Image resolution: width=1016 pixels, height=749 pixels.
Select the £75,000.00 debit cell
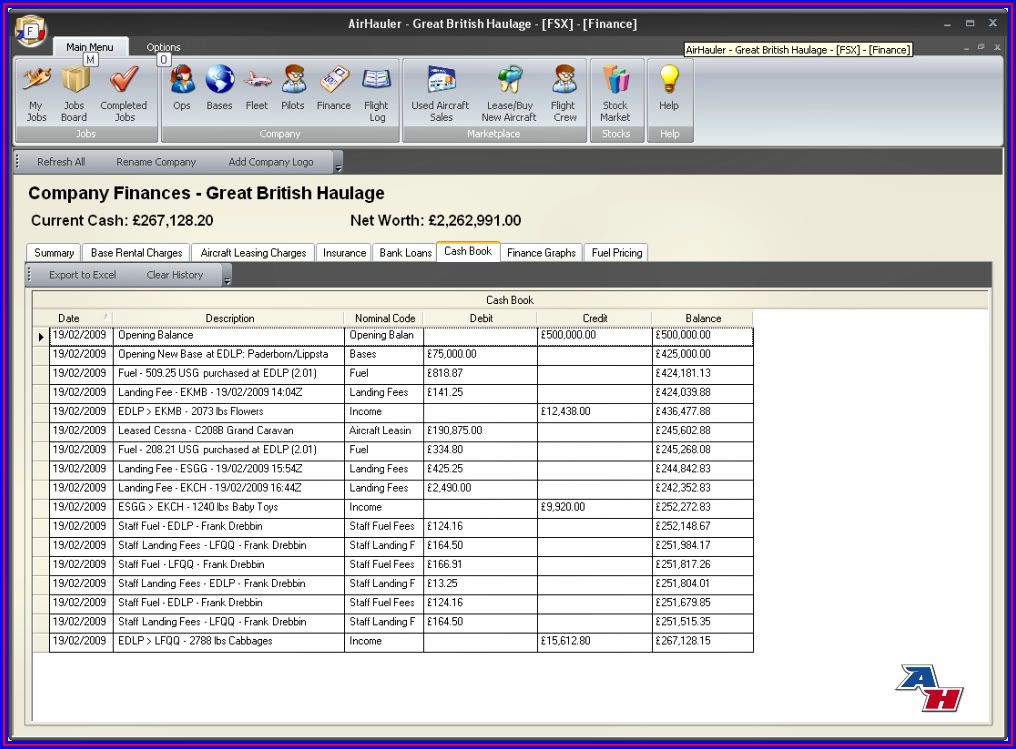click(480, 354)
